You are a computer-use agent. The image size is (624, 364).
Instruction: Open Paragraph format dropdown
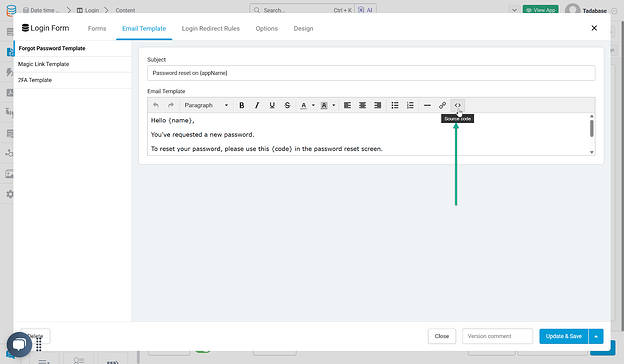(x=206, y=105)
